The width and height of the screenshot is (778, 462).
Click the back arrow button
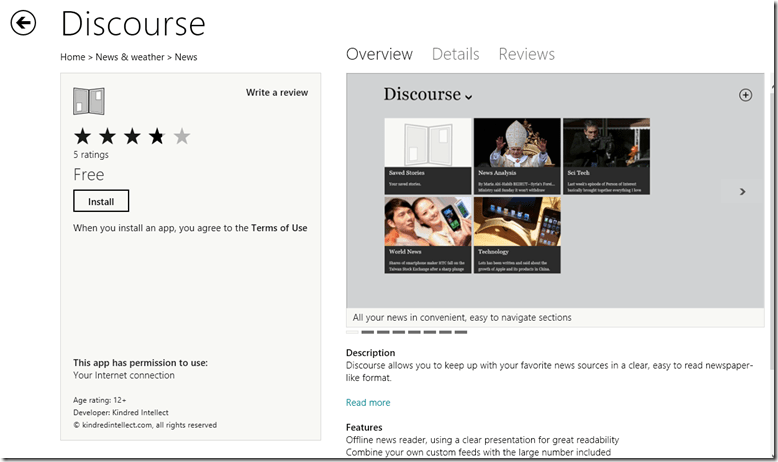click(23, 23)
